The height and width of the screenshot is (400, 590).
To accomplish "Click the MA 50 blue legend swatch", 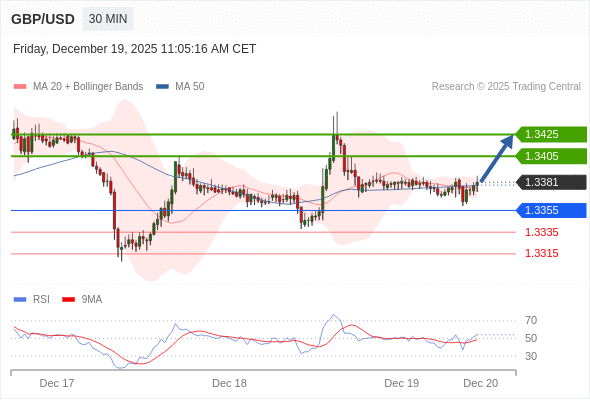I will click(162, 87).
